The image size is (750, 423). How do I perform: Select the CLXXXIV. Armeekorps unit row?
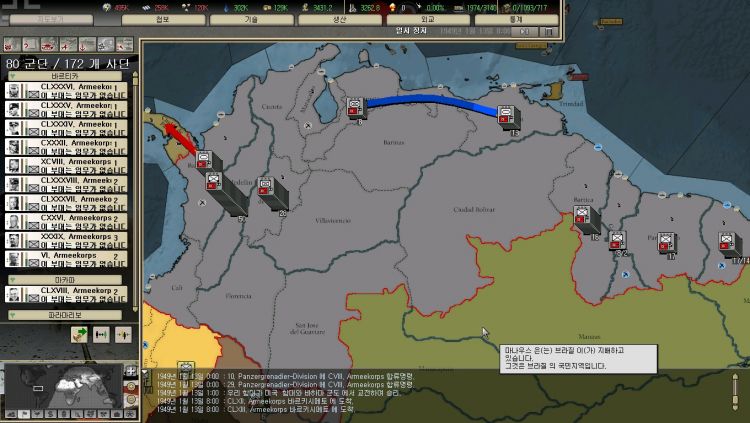pos(66,128)
